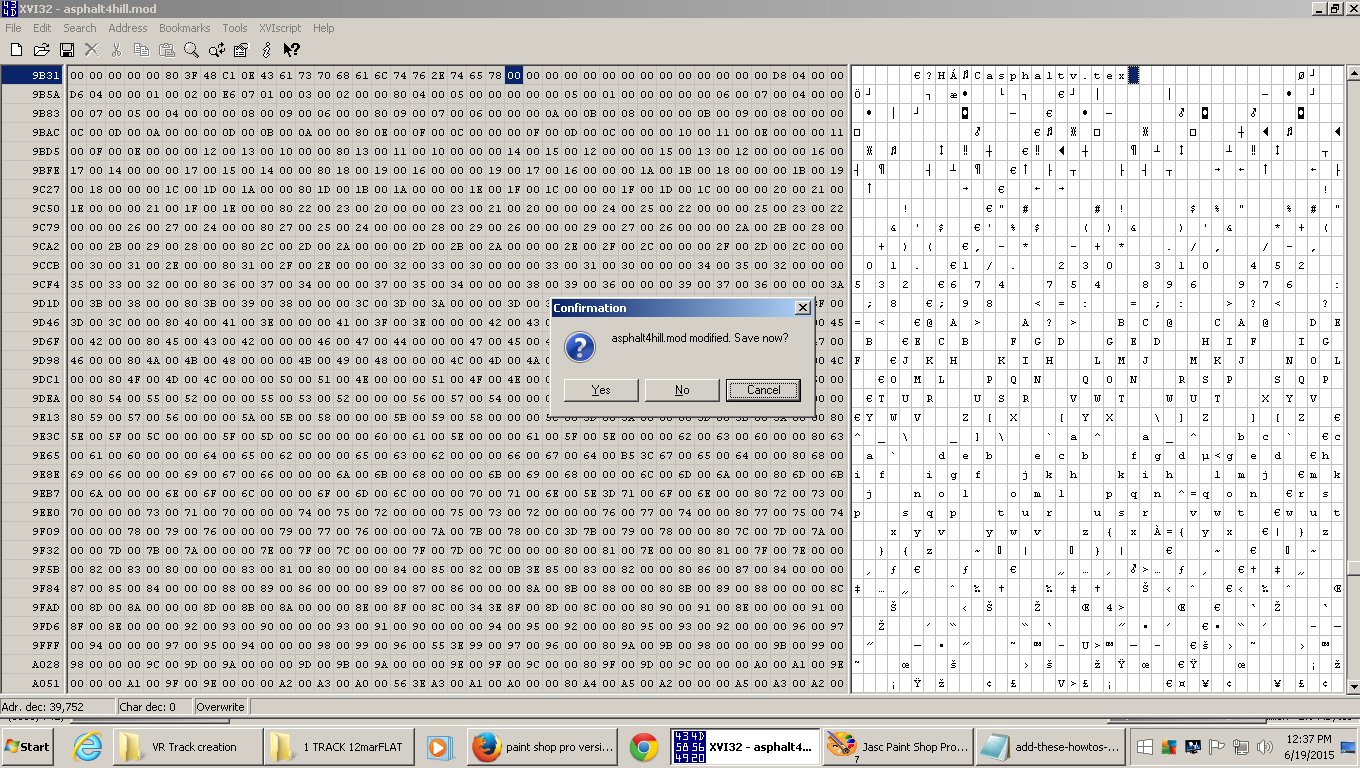This screenshot has width=1360, height=768.
Task: Click the Delete X icon in the toolbar
Action: pos(92,49)
